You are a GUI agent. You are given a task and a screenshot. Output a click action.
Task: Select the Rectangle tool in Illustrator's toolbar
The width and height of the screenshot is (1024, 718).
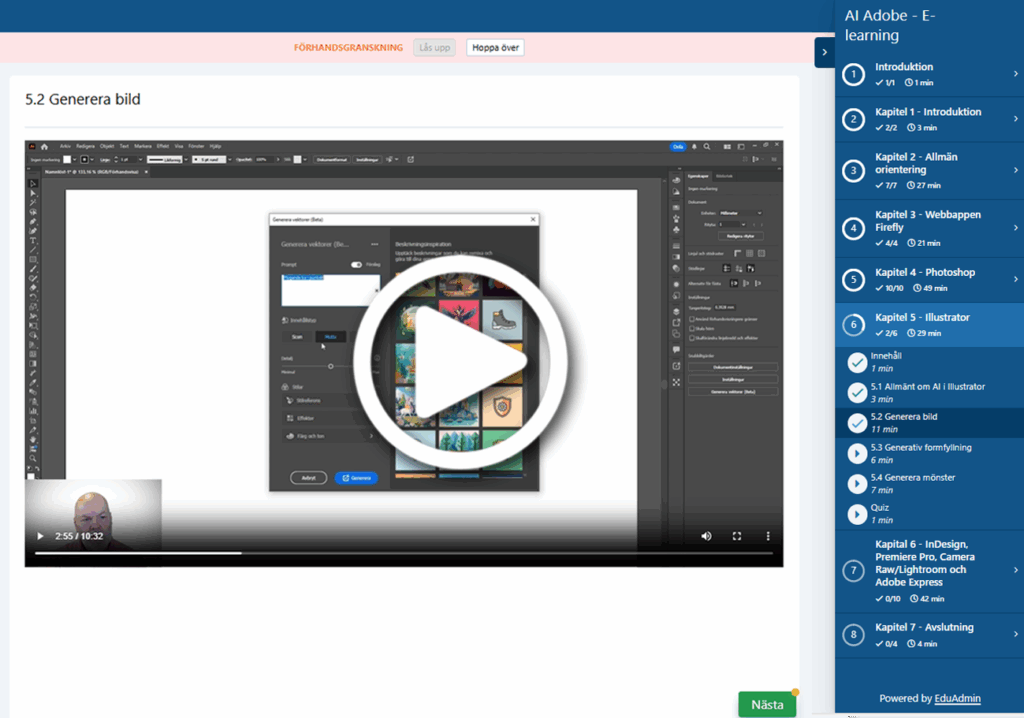point(33,259)
